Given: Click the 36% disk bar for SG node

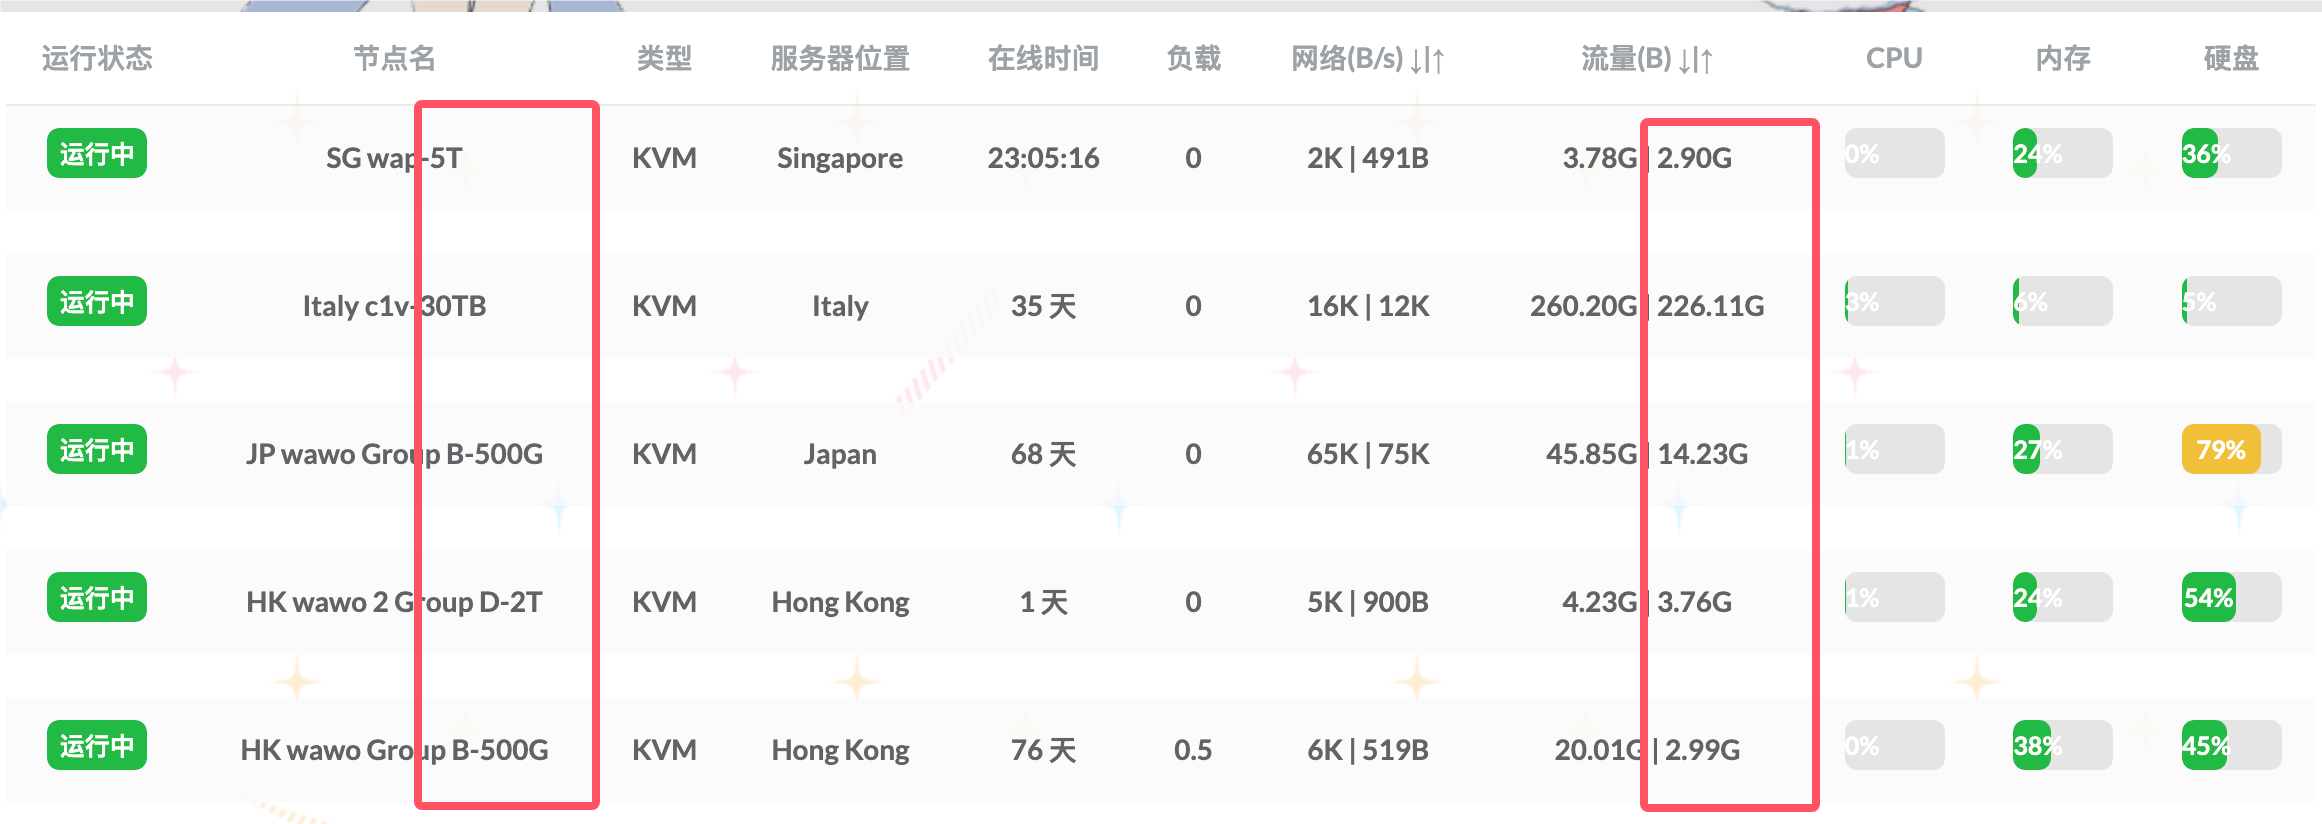Looking at the screenshot, I should click(2230, 154).
